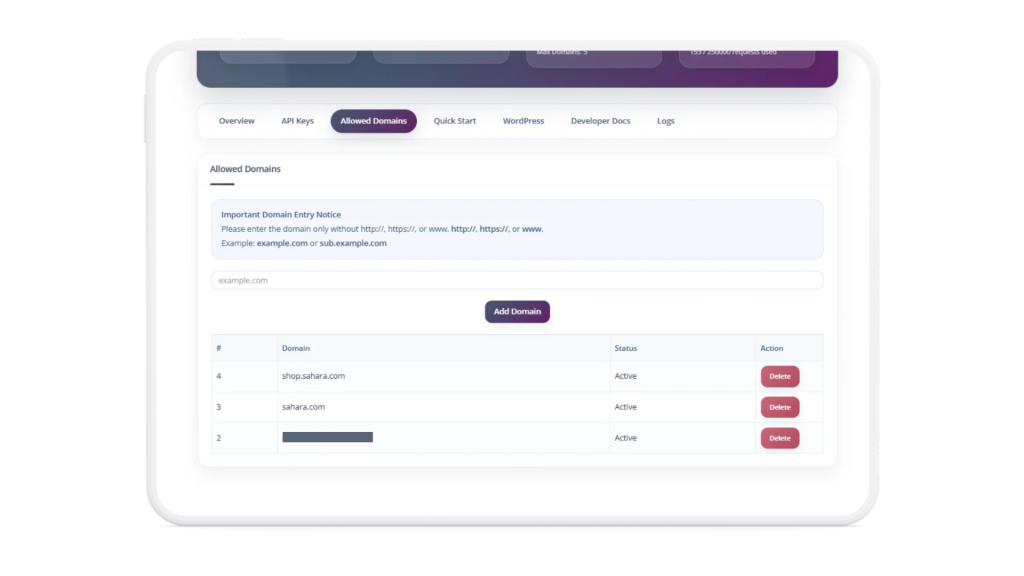Select the sahara.com domain cell
Viewport: 1024px width, 576px height.
coord(443,407)
